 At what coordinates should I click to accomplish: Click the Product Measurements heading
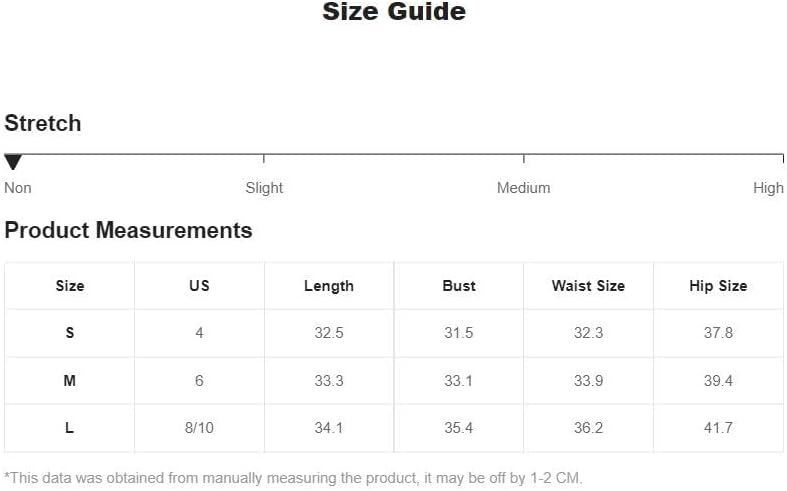128,231
